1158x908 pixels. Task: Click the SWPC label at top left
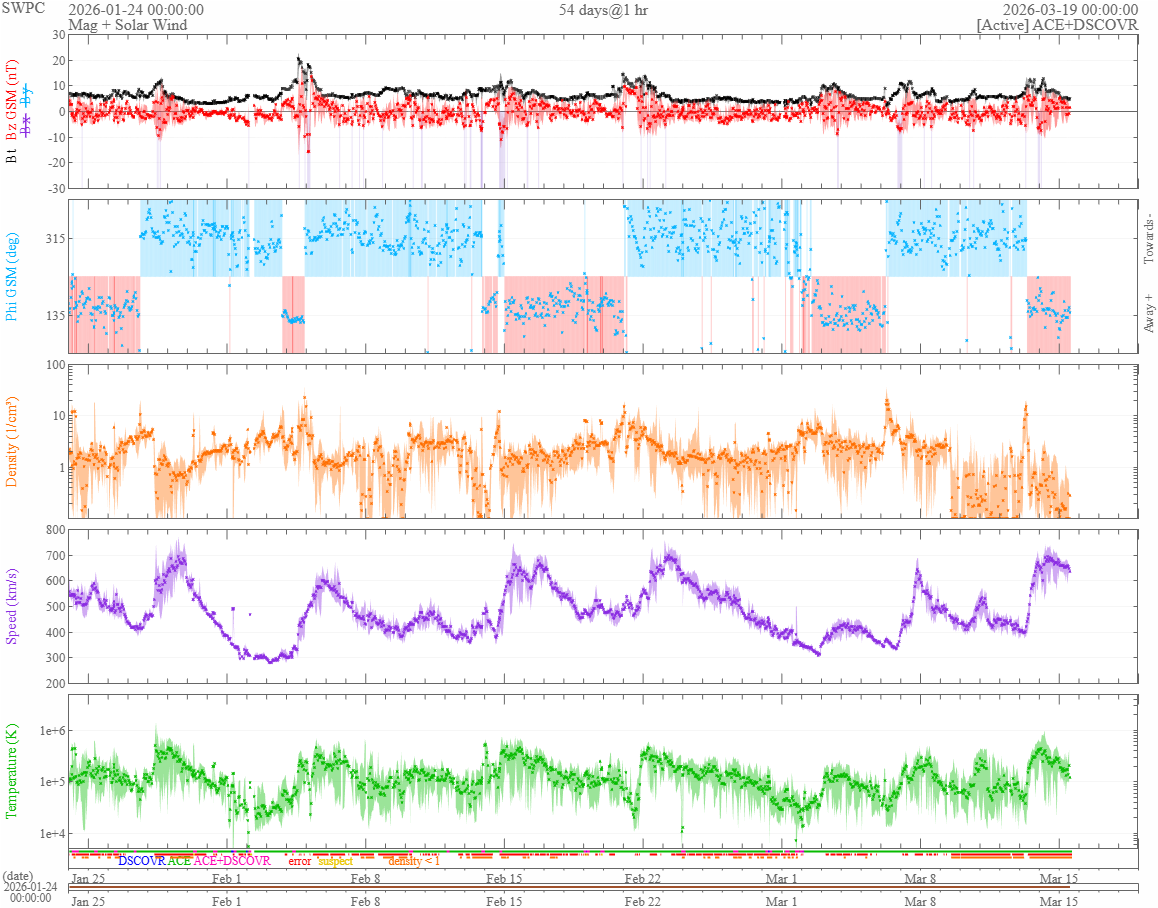pos(23,8)
